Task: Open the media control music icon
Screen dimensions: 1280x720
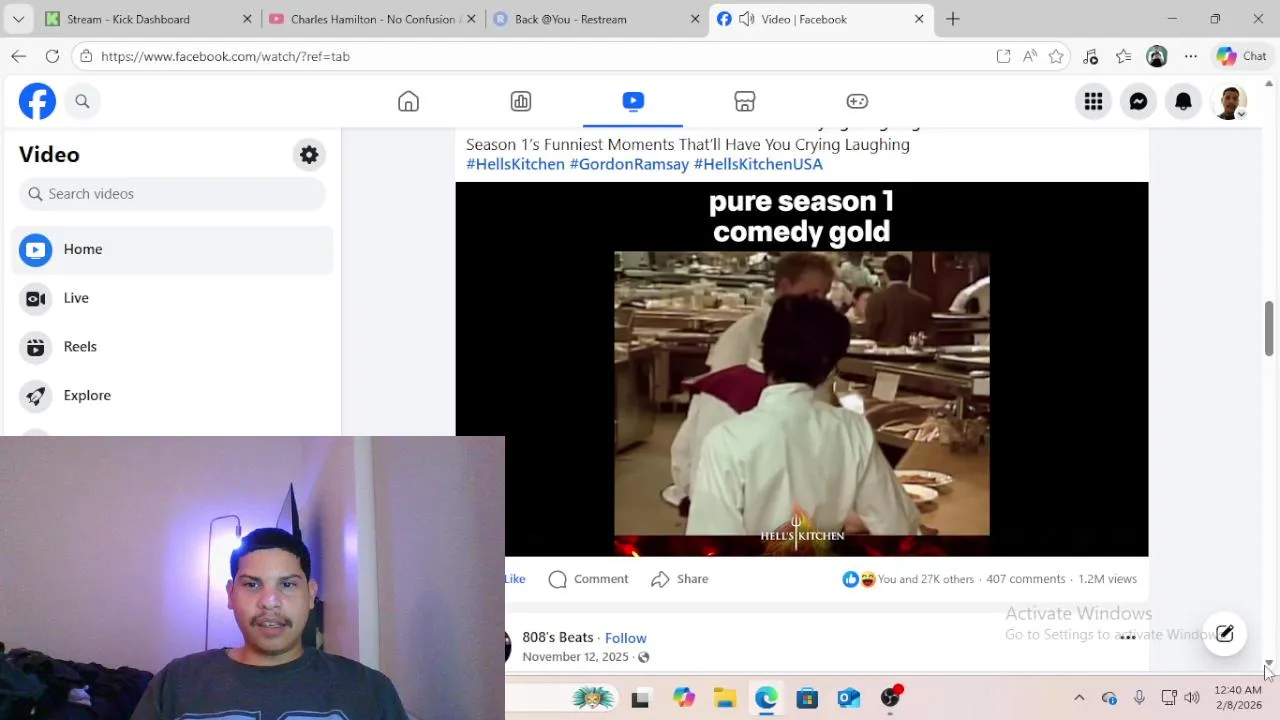Action: tap(1091, 56)
